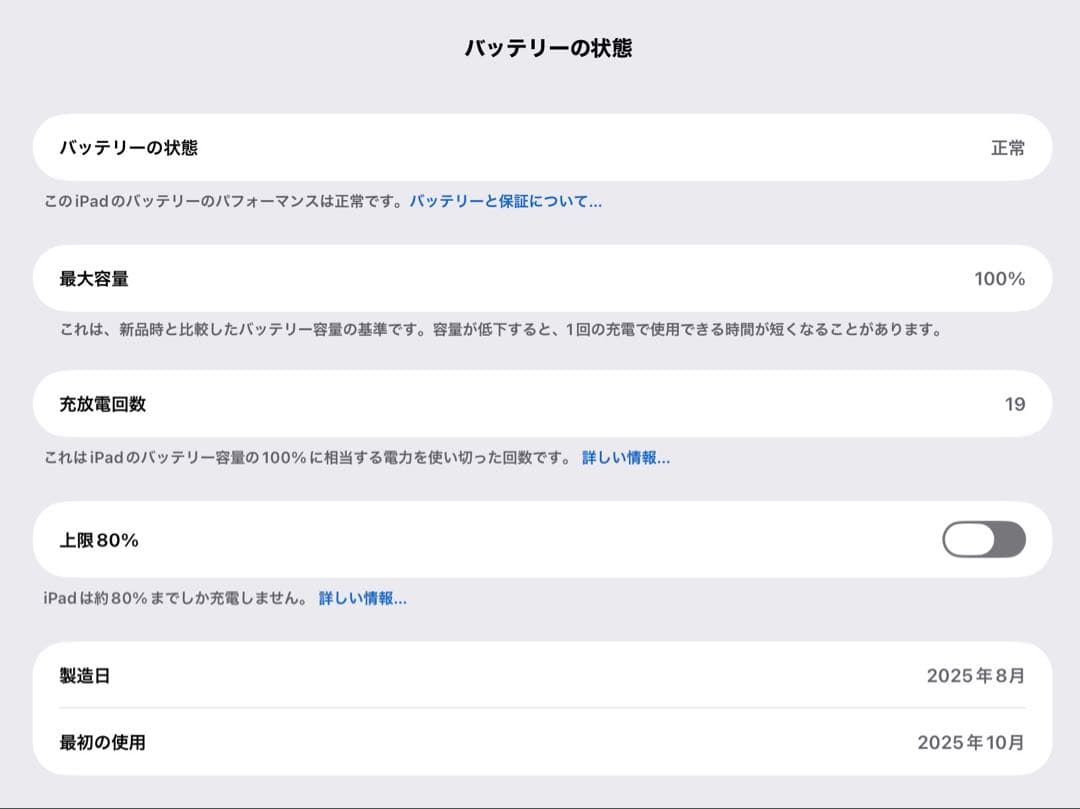Click the cycle count value 19
Screen dimensions: 1080x809
(1016, 403)
